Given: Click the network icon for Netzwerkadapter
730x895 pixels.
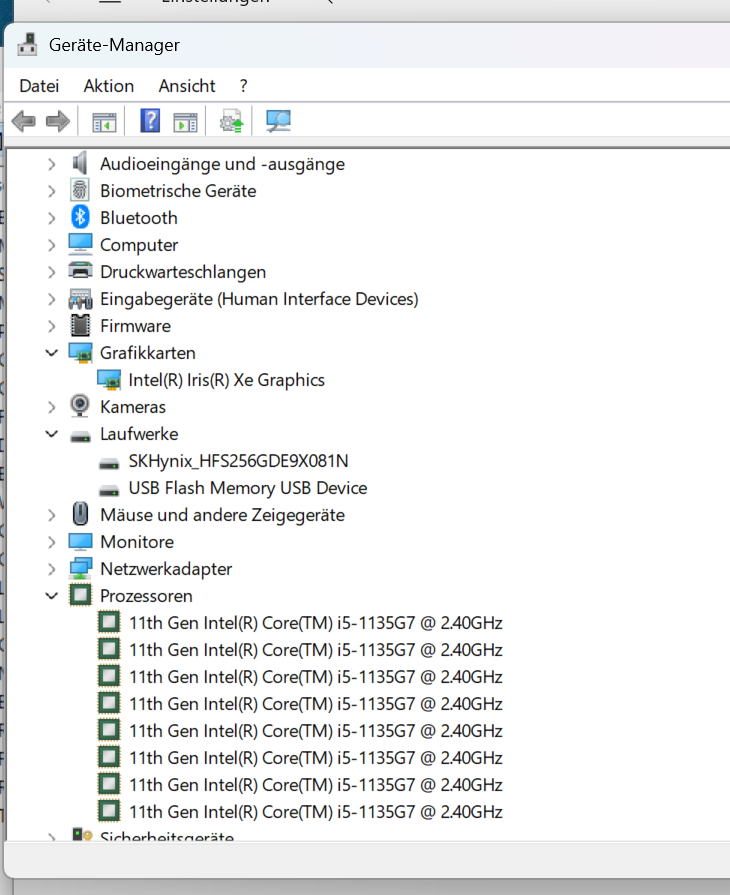Looking at the screenshot, I should point(80,569).
